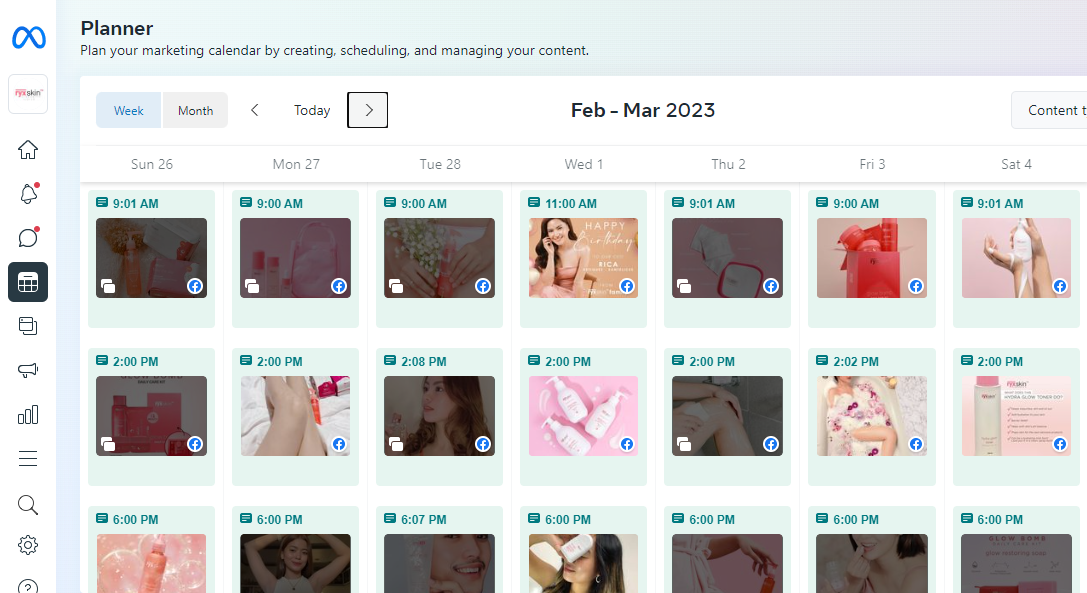Open Help question mark icon

[x=28, y=586]
